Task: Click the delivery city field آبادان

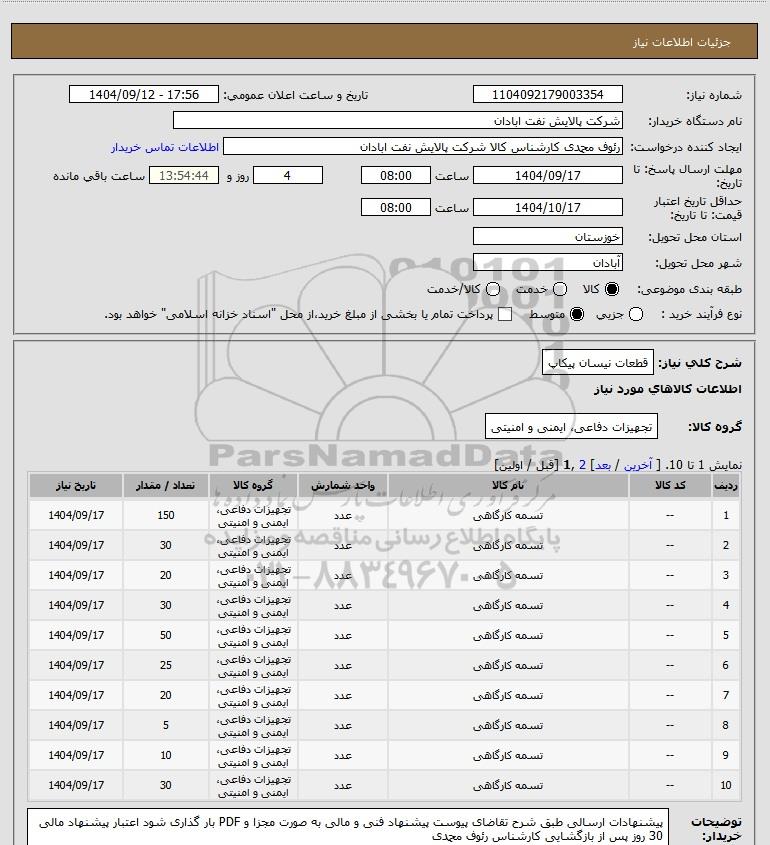Action: point(547,262)
